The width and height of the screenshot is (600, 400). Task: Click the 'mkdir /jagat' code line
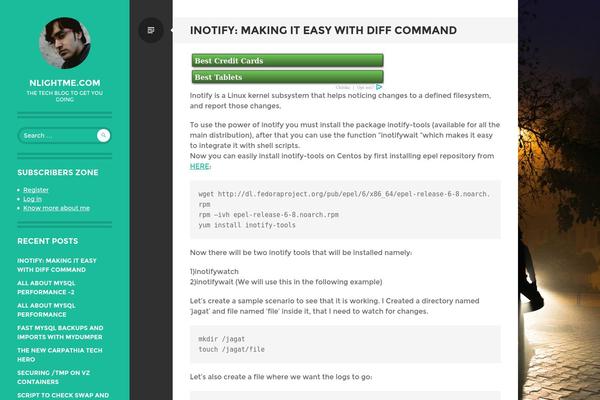[x=222, y=339]
